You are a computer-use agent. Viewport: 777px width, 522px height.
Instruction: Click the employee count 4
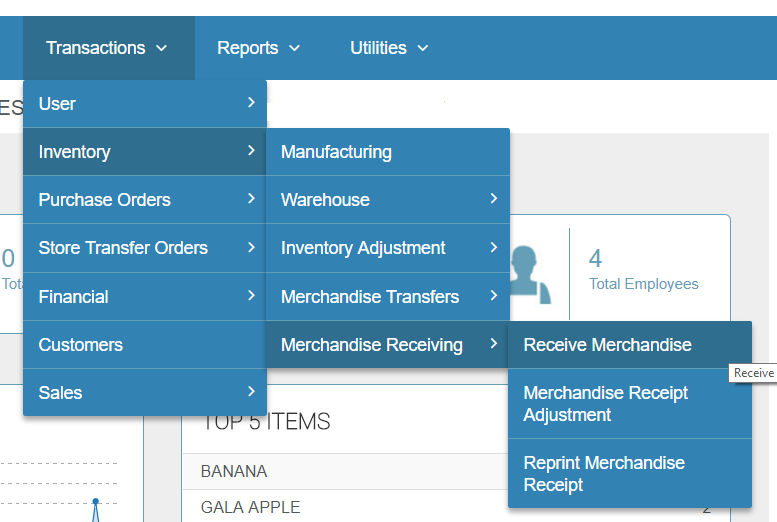click(x=595, y=258)
